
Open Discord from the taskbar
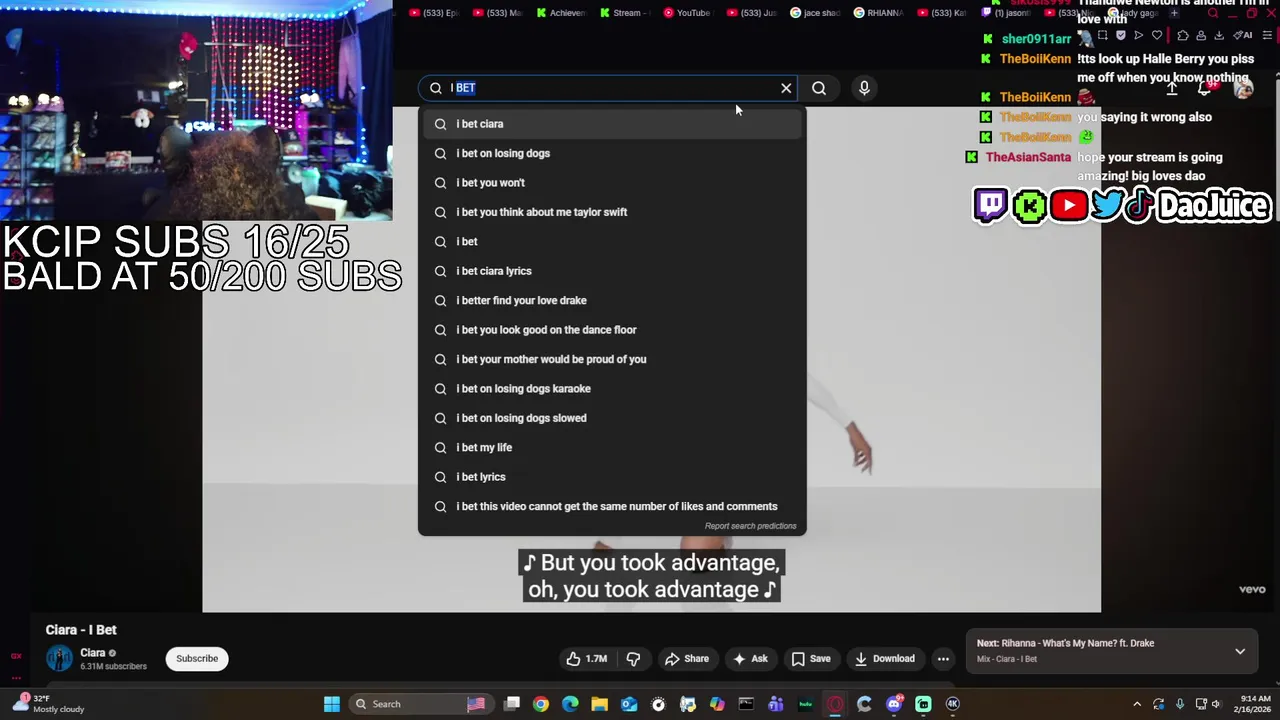[x=894, y=704]
